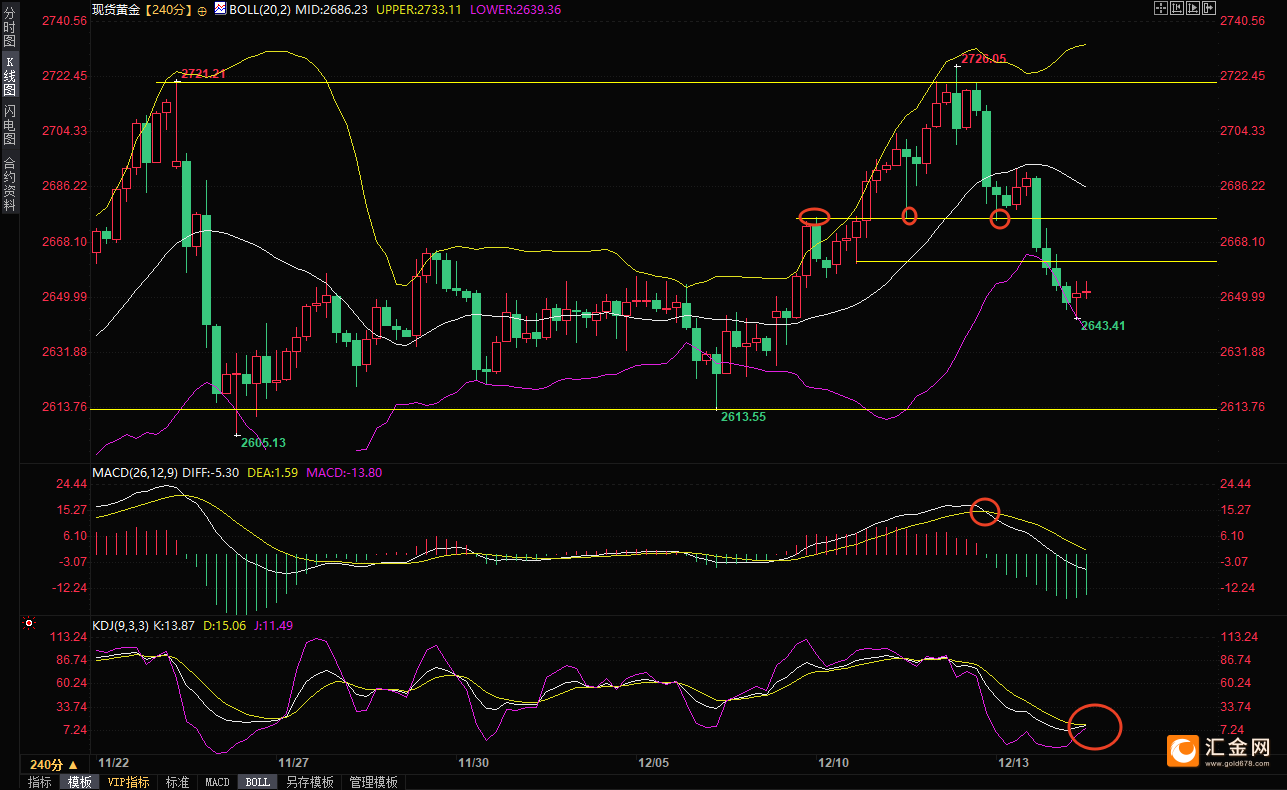1287x790 pixels.
Task: Click the 2721.21 peak price label
Action: click(x=203, y=73)
